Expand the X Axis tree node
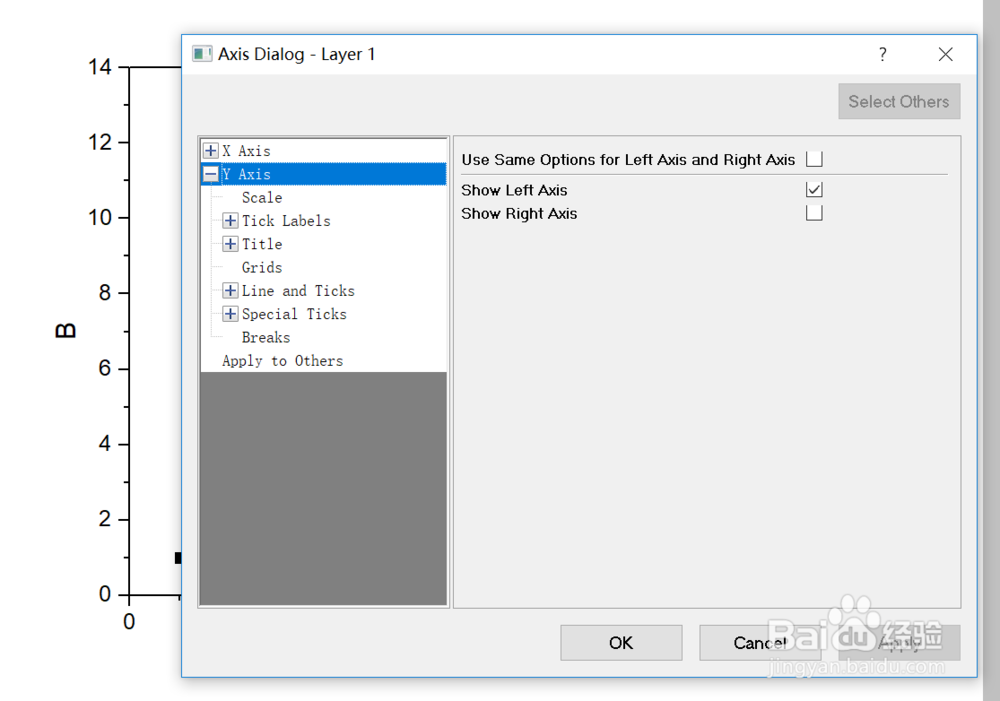Image resolution: width=1000 pixels, height=701 pixels. (210, 151)
